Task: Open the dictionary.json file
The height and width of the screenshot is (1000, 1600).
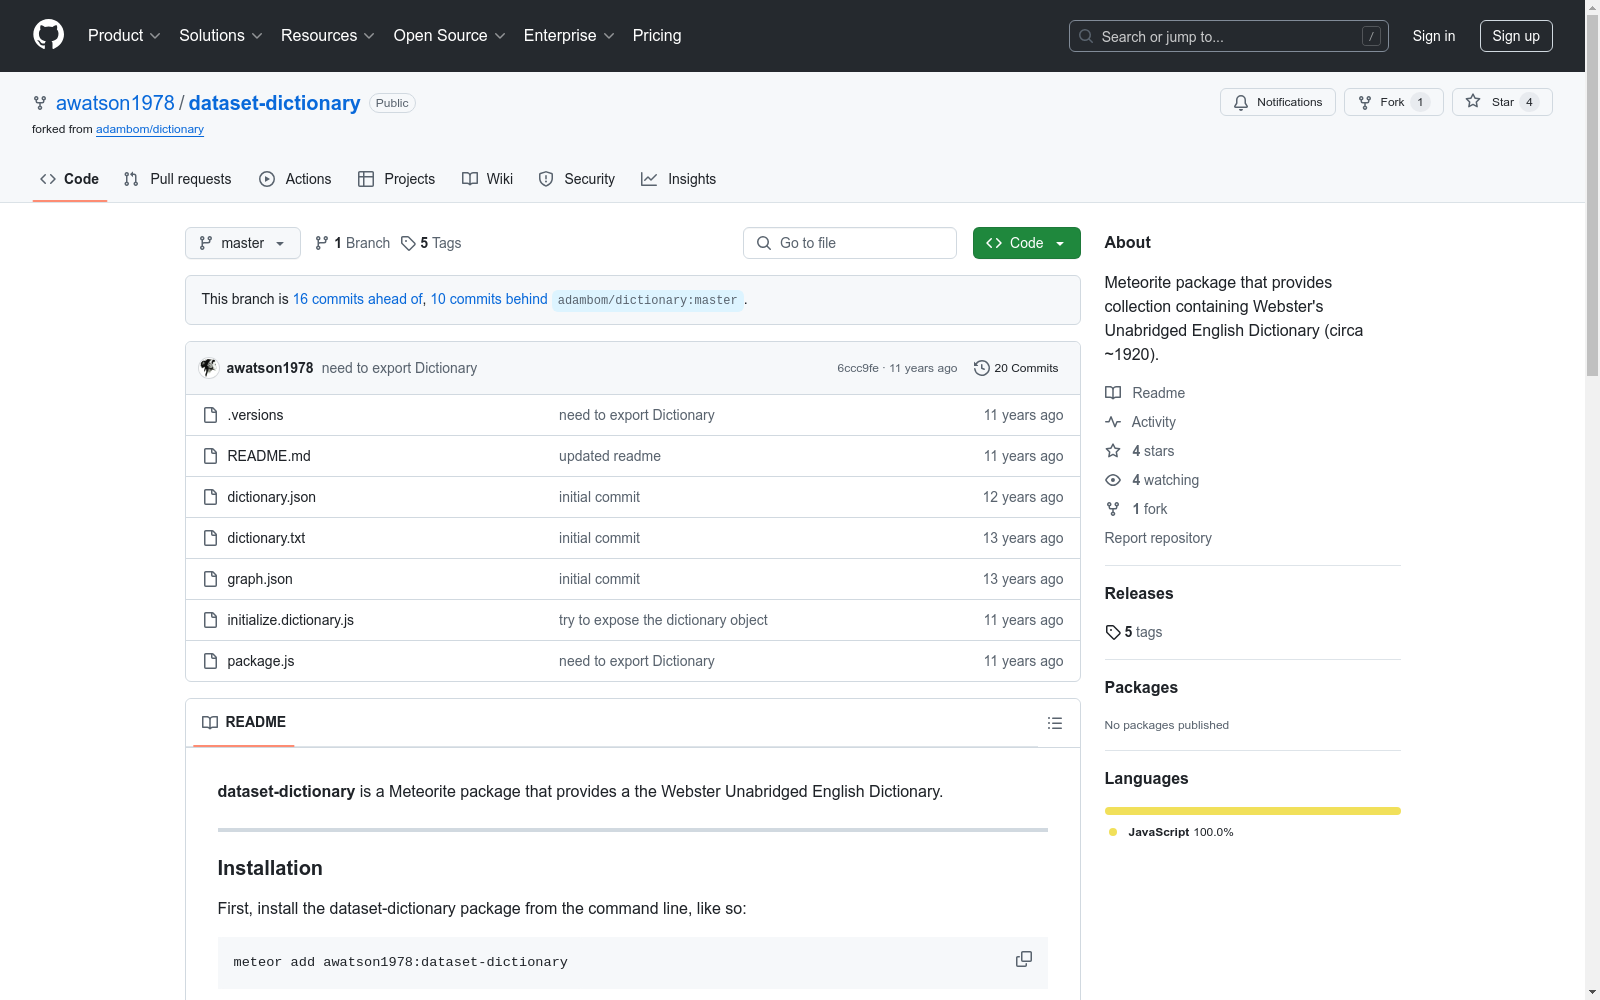Action: tap(271, 497)
